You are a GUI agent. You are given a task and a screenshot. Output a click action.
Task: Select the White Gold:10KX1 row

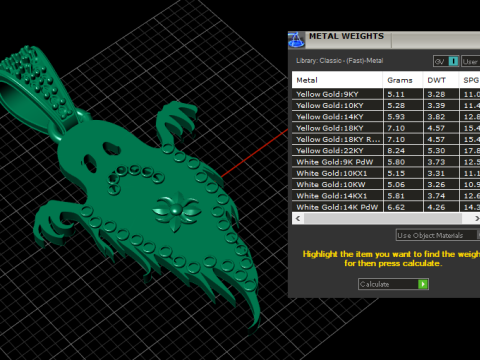pyautogui.click(x=386, y=173)
